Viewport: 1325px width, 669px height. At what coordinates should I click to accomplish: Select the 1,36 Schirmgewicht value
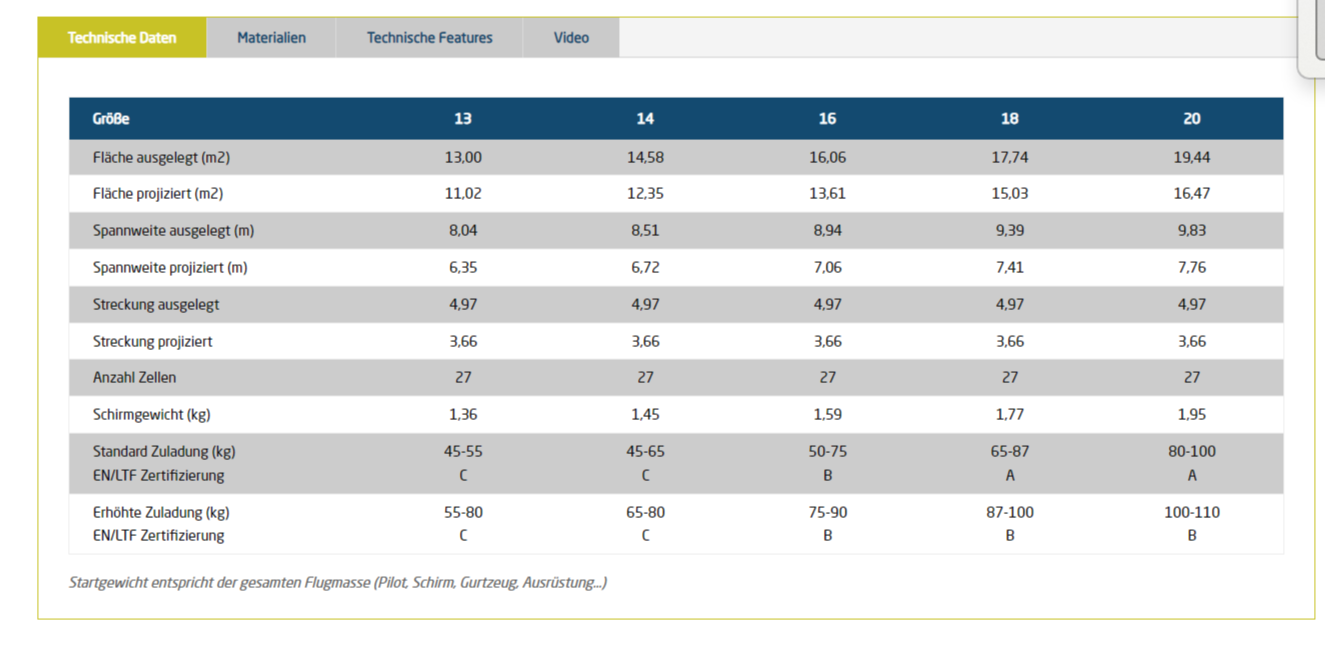[462, 414]
